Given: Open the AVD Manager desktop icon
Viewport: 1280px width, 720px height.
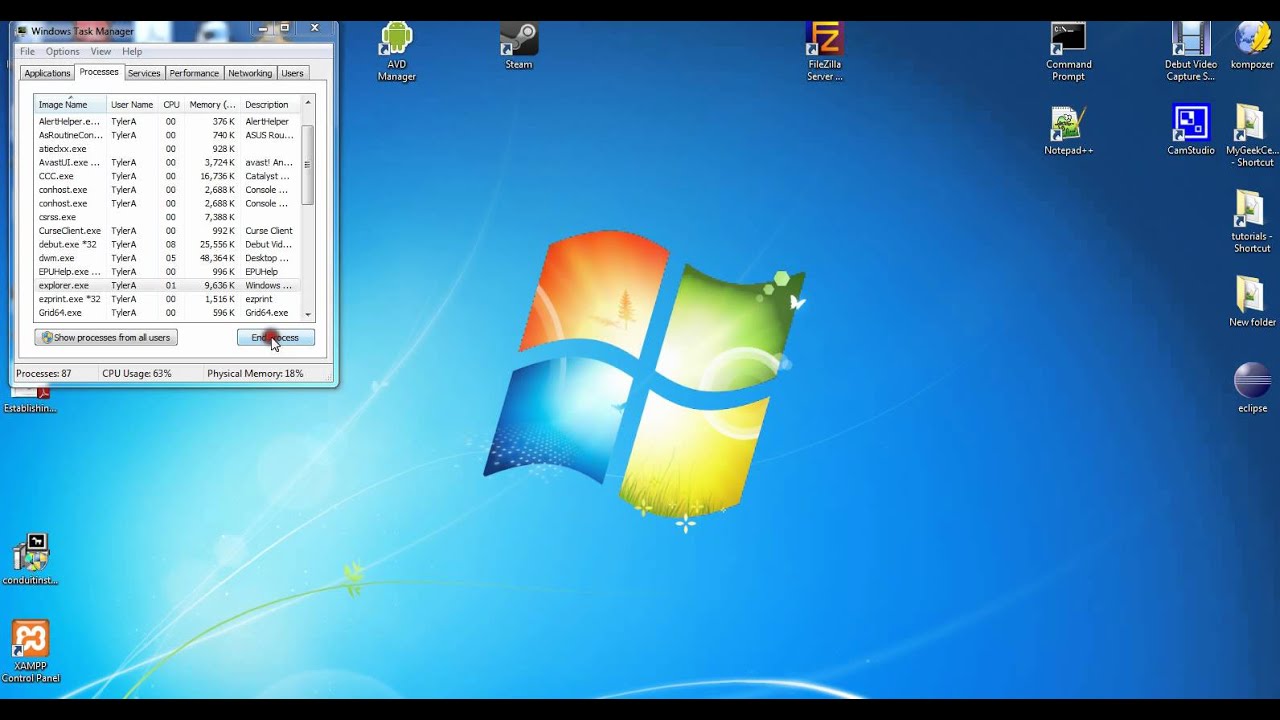Looking at the screenshot, I should 396,52.
